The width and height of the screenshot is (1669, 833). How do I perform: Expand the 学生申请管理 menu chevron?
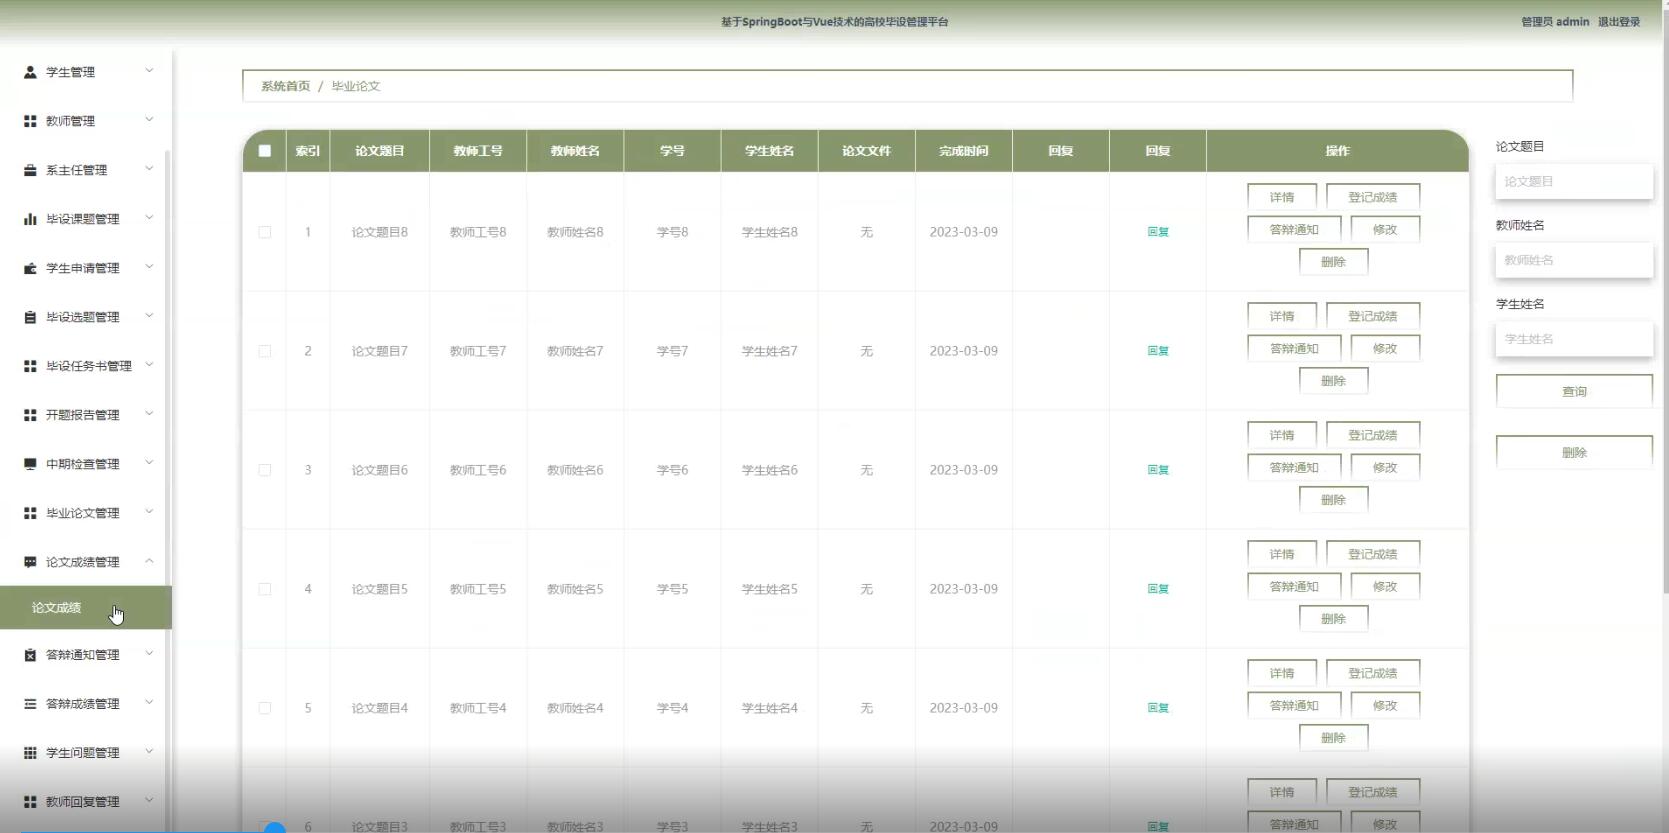pos(149,266)
